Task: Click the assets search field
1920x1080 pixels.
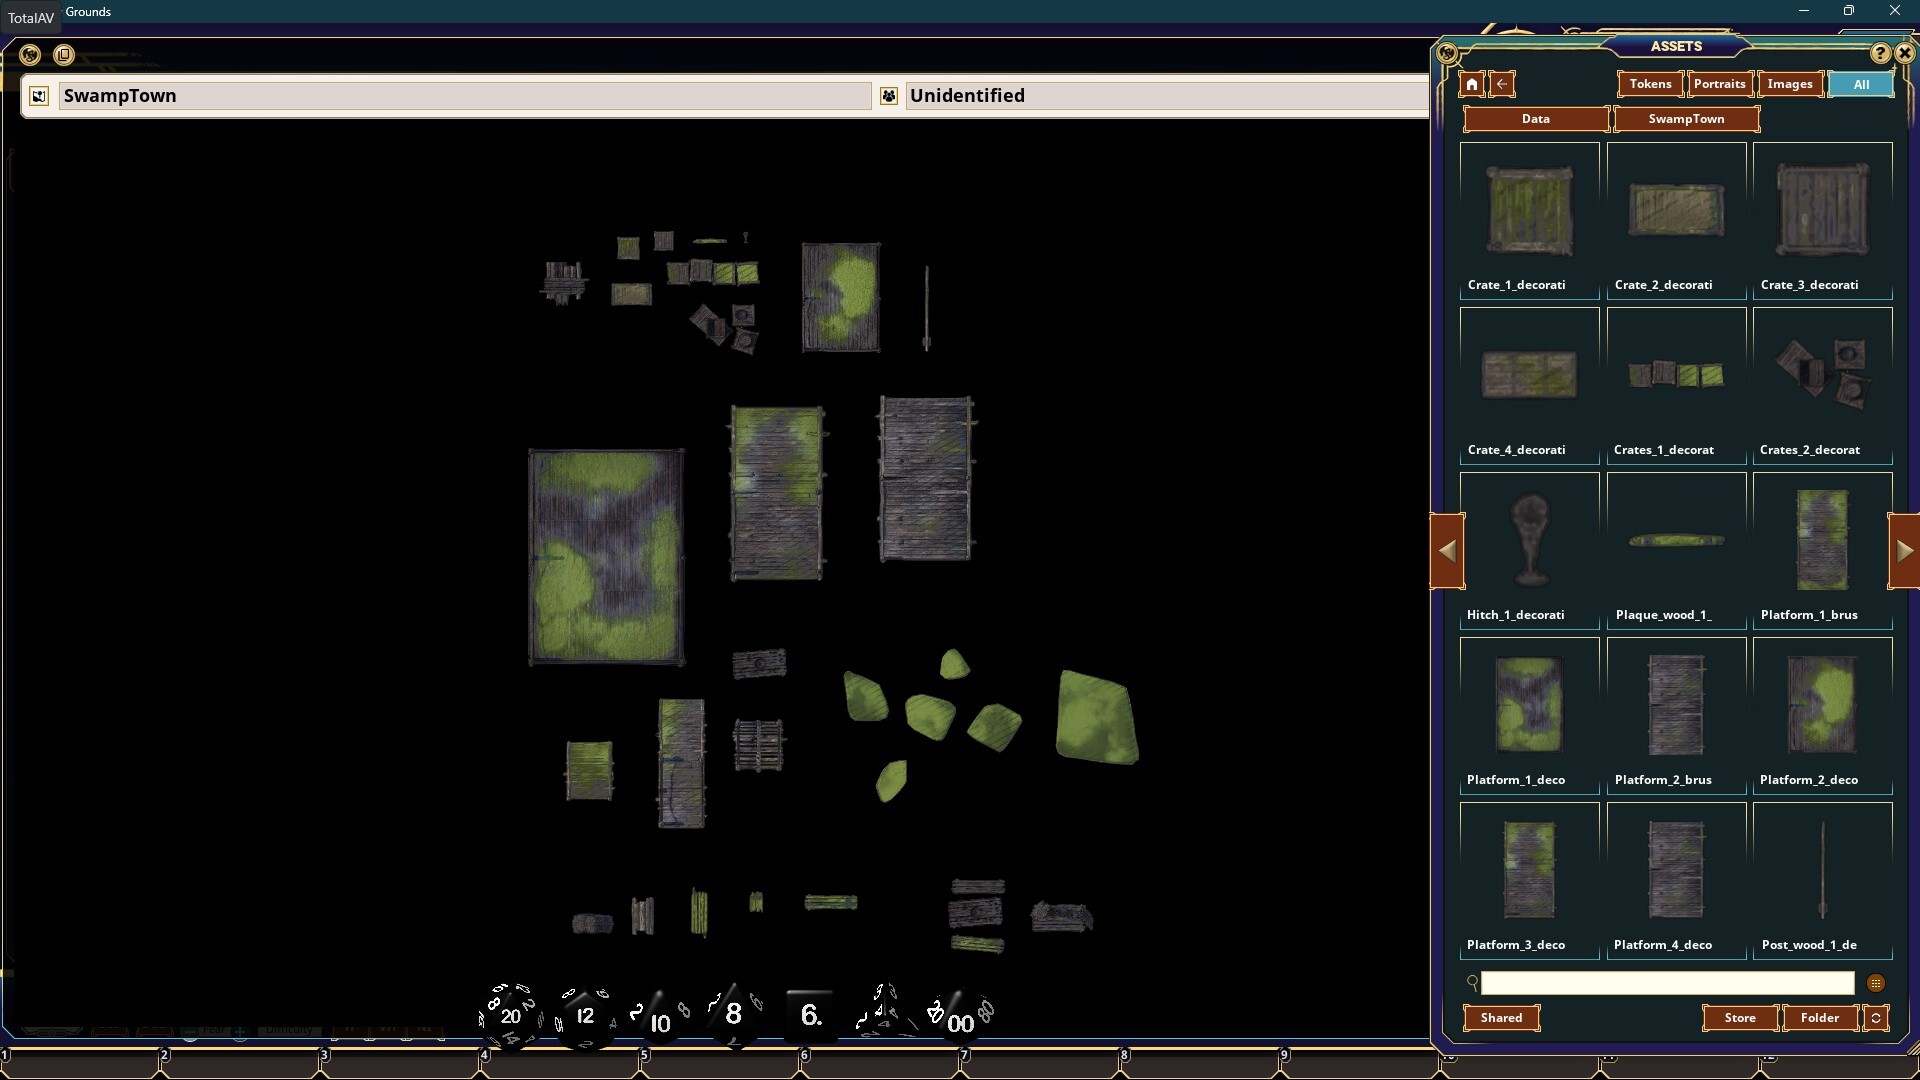Action: tap(1667, 984)
